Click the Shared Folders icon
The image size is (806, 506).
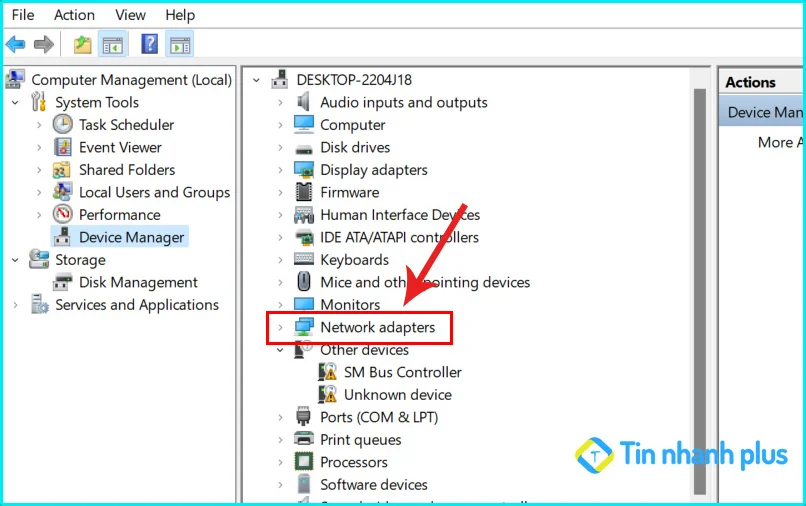point(62,170)
